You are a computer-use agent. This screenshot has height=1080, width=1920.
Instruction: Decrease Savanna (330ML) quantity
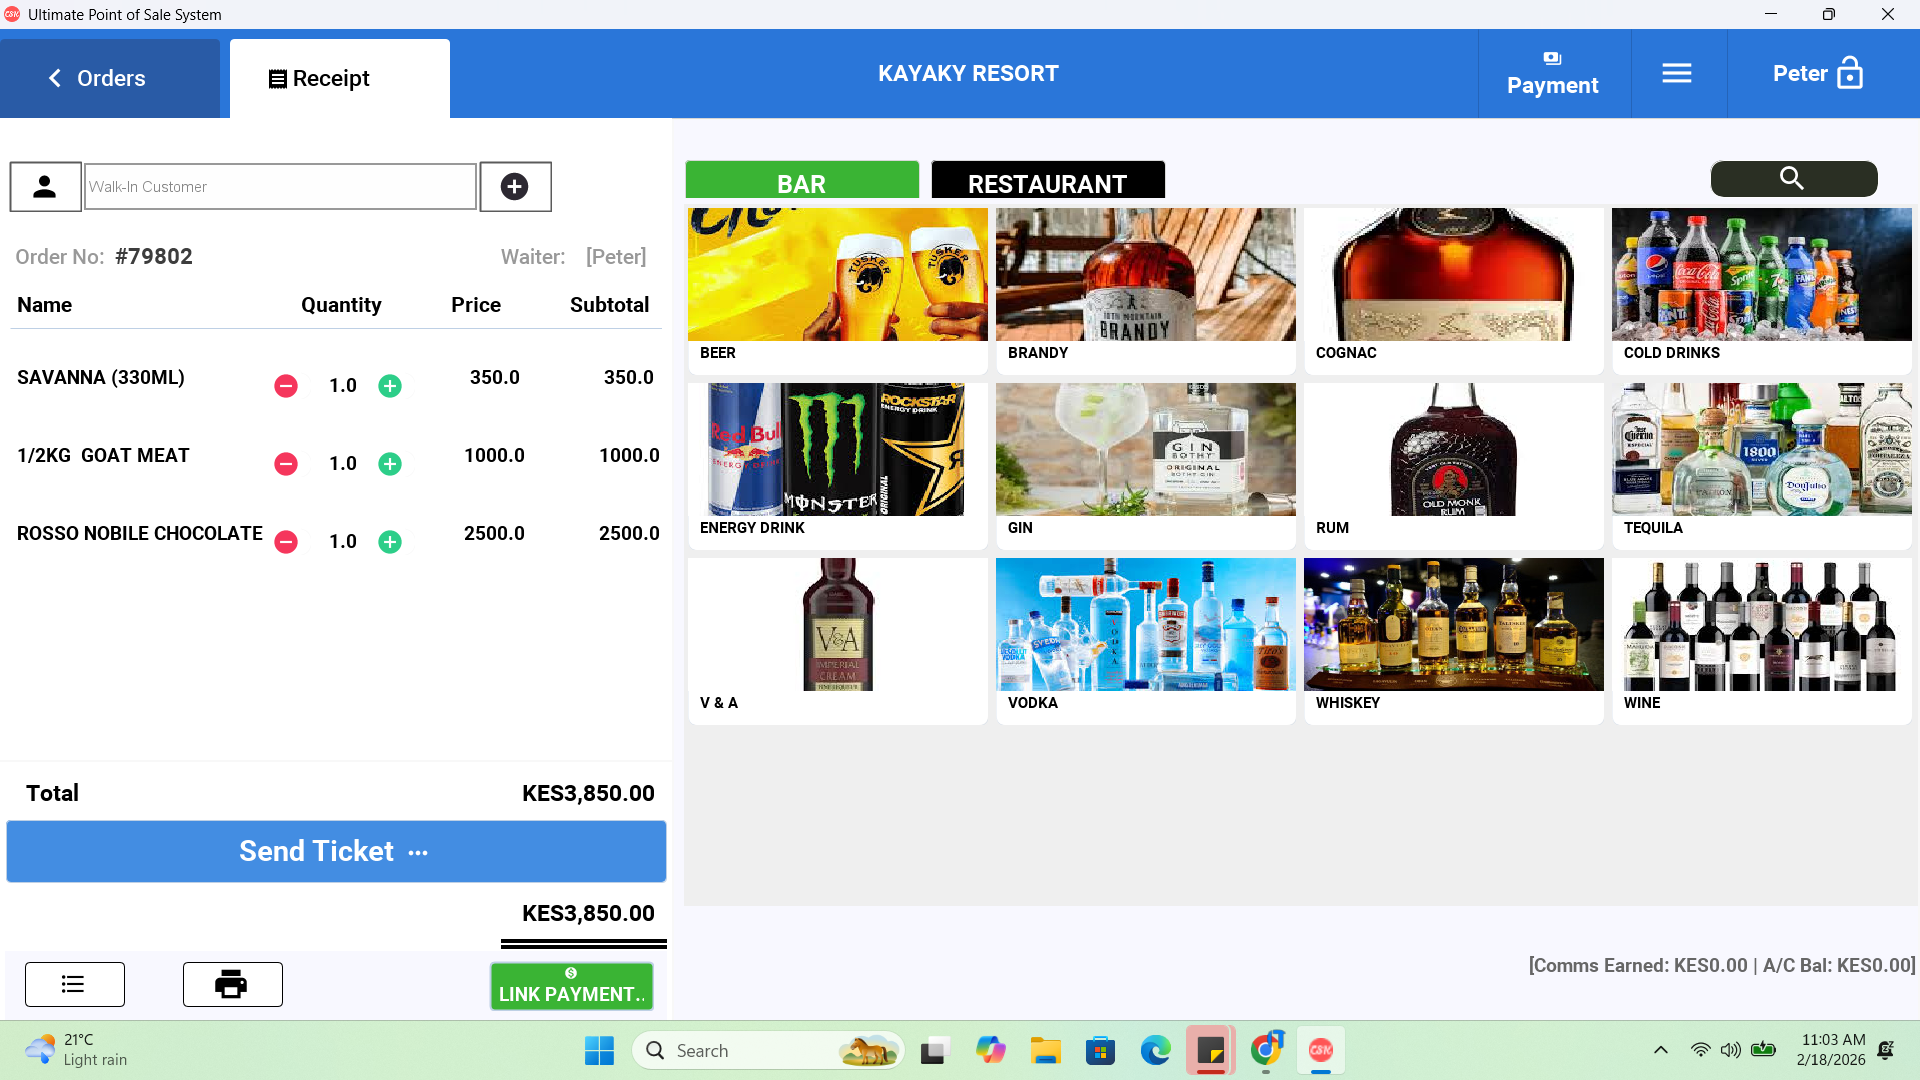[x=286, y=386]
